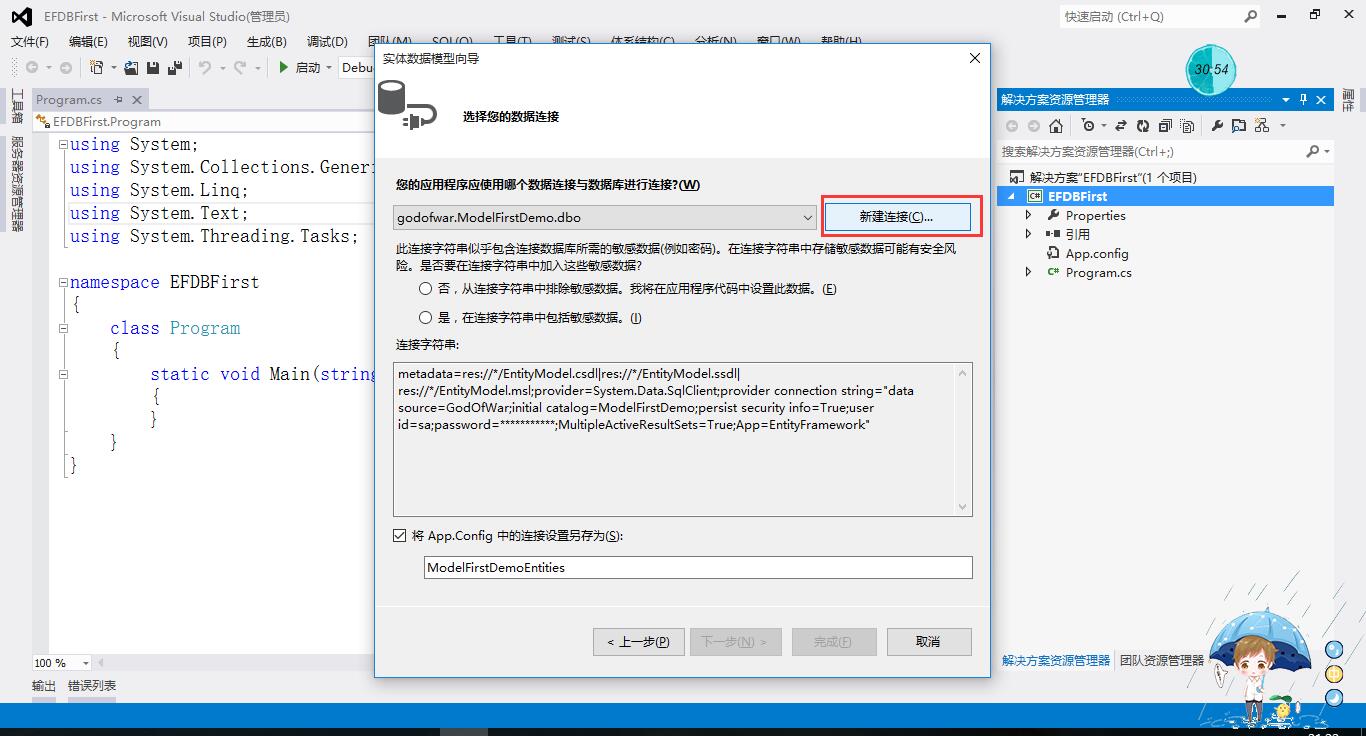Close the entity data model wizard
This screenshot has width=1366, height=736.
point(975,58)
